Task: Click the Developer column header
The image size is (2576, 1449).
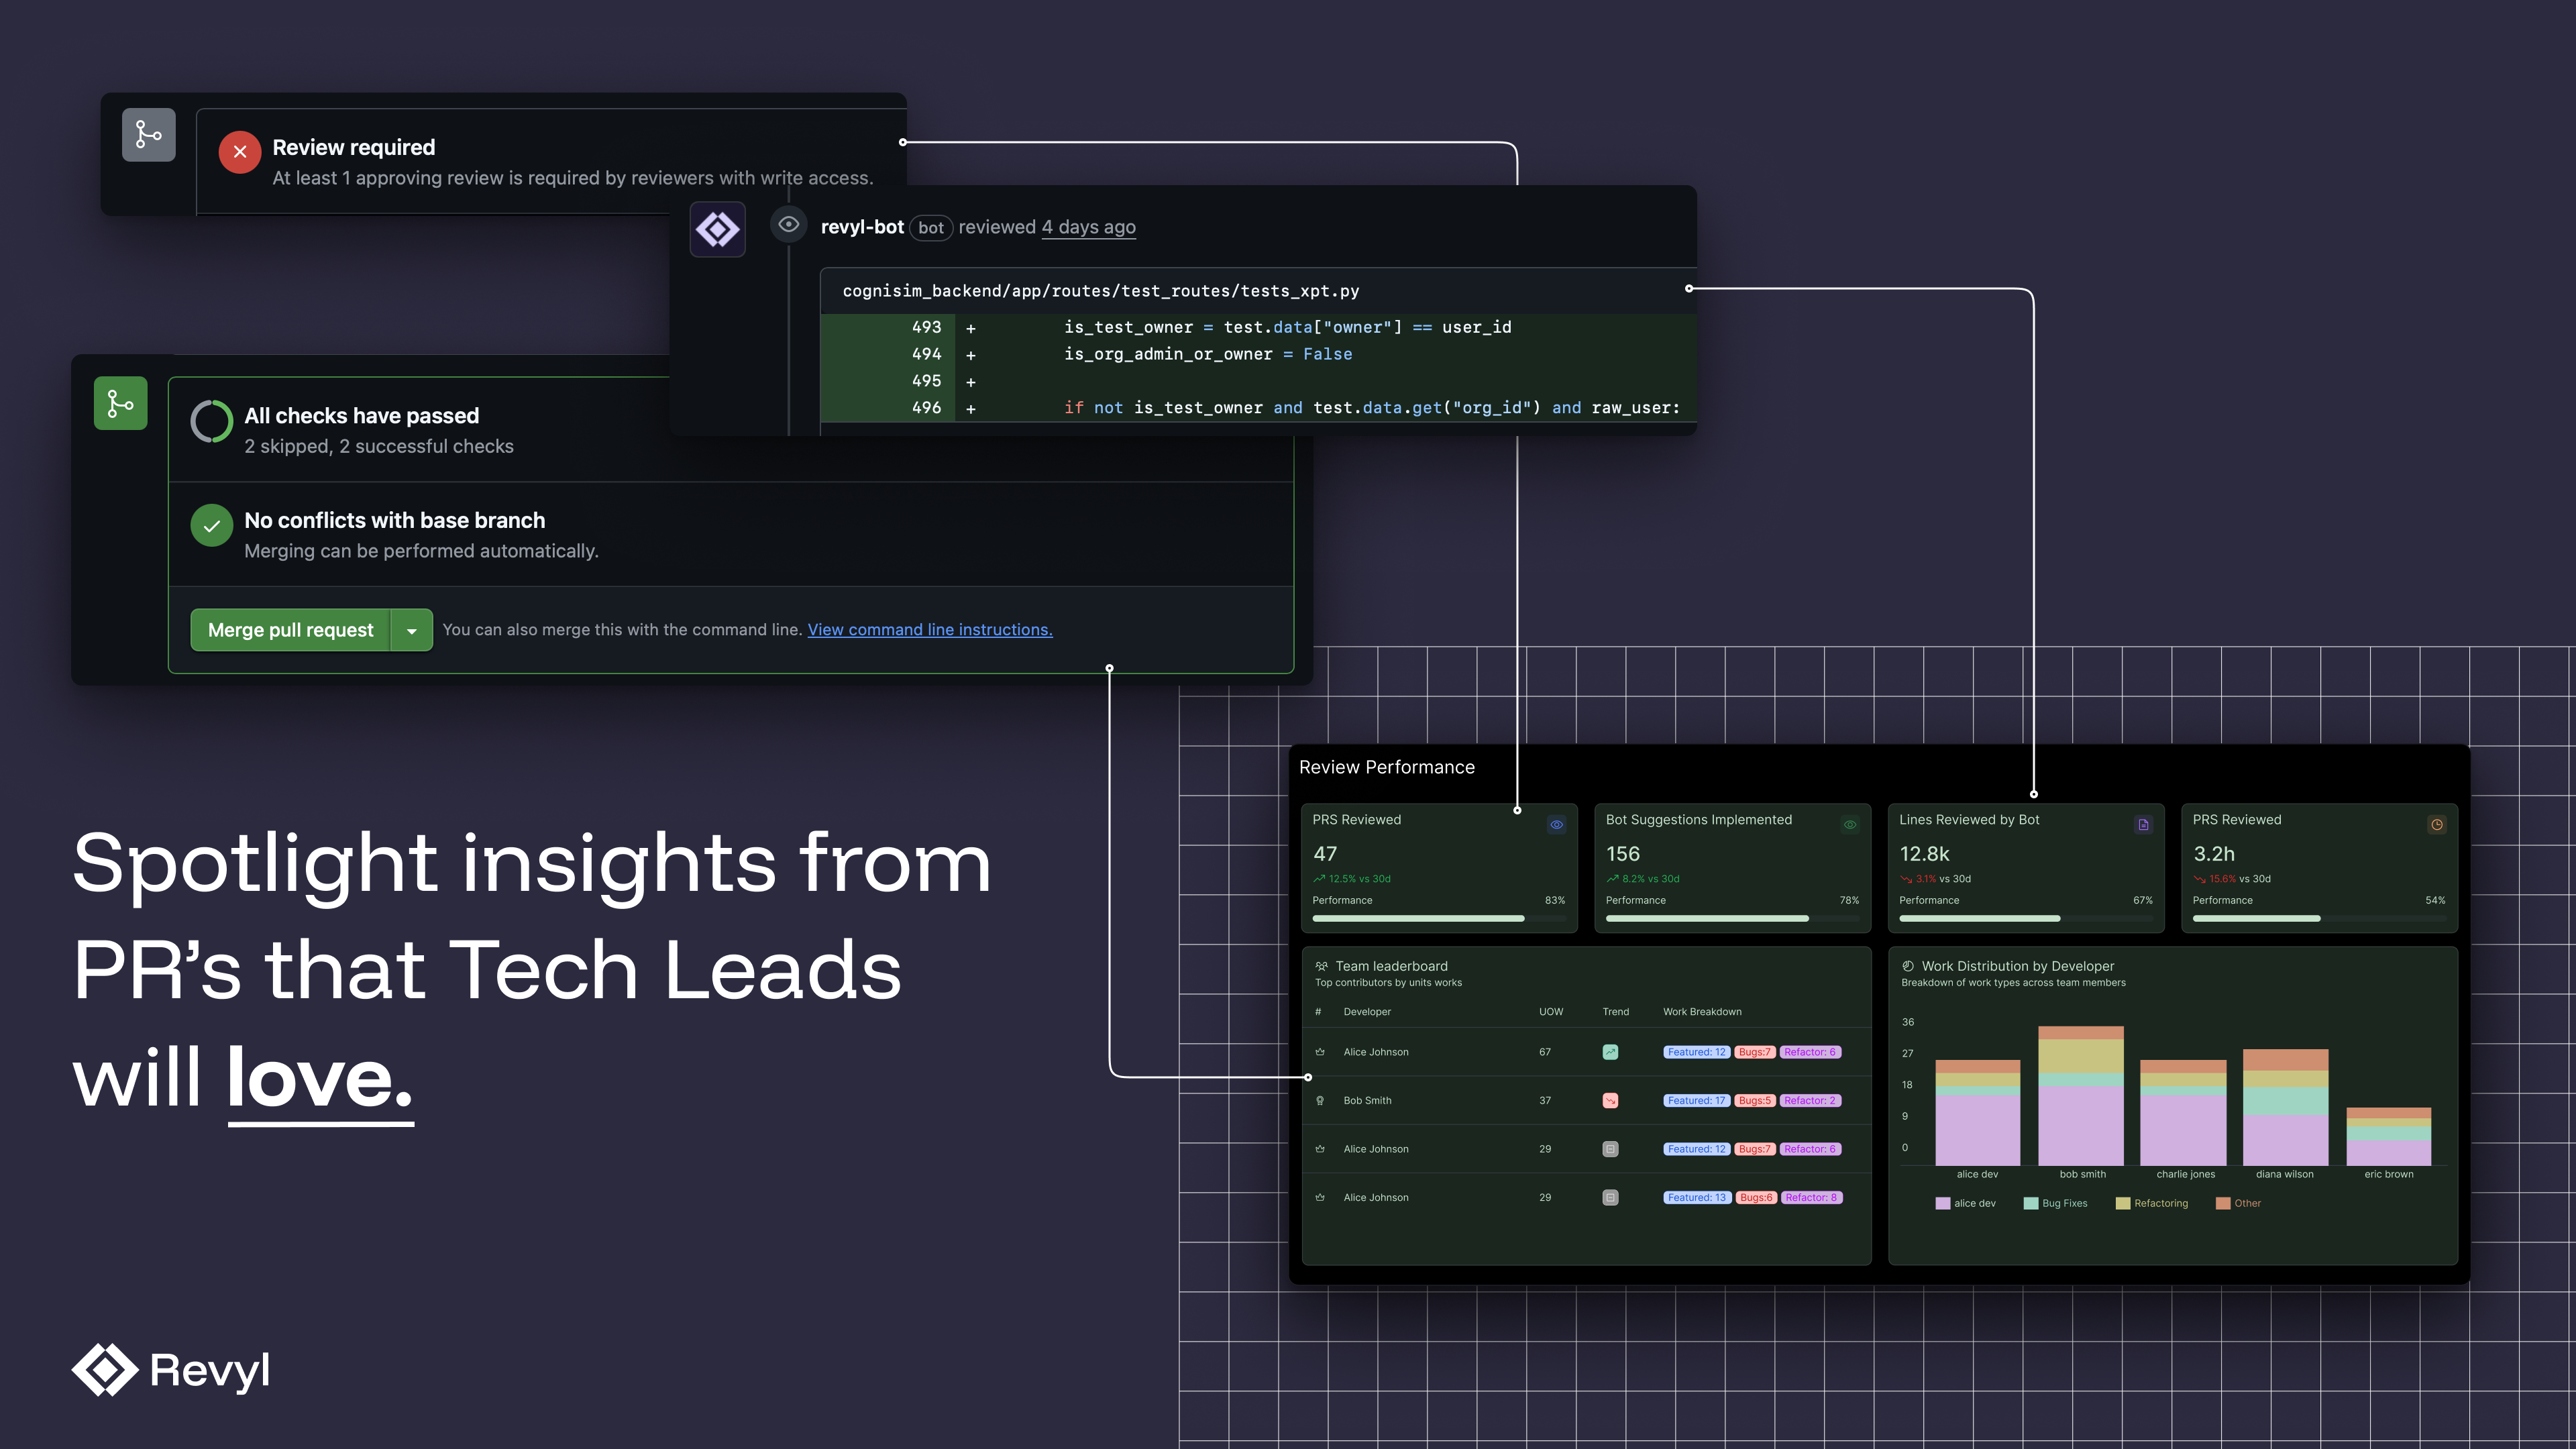Action: coord(1367,1012)
